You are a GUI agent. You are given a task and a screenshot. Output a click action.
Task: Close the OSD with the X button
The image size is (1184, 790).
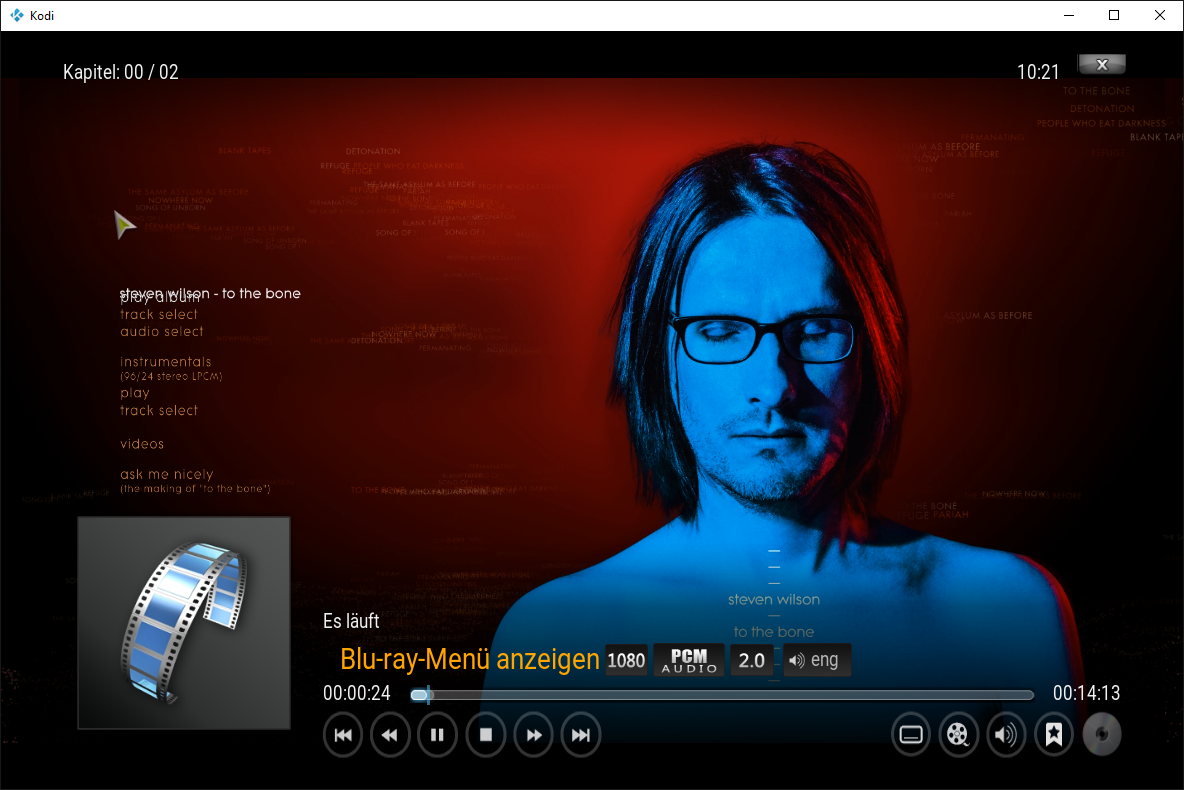(1102, 64)
